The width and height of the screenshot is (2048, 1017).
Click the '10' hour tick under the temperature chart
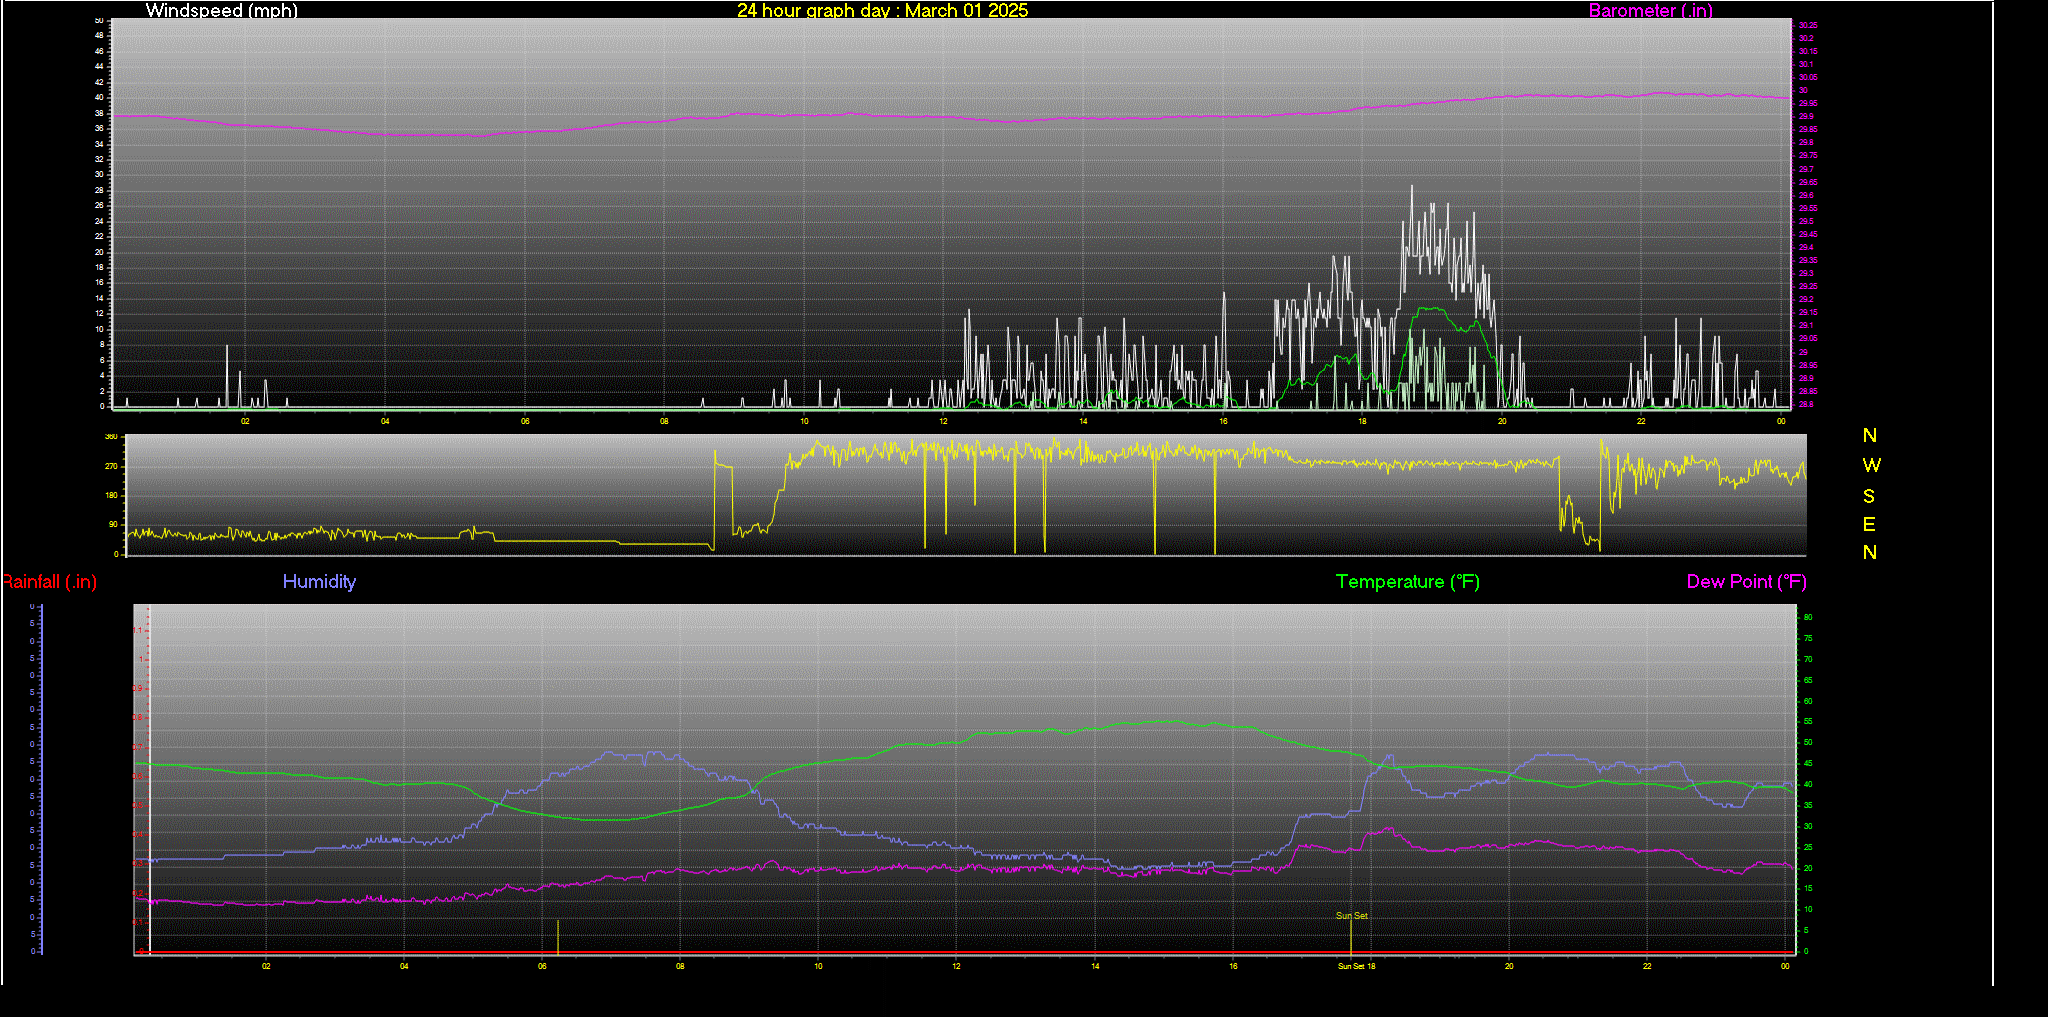pos(818,966)
